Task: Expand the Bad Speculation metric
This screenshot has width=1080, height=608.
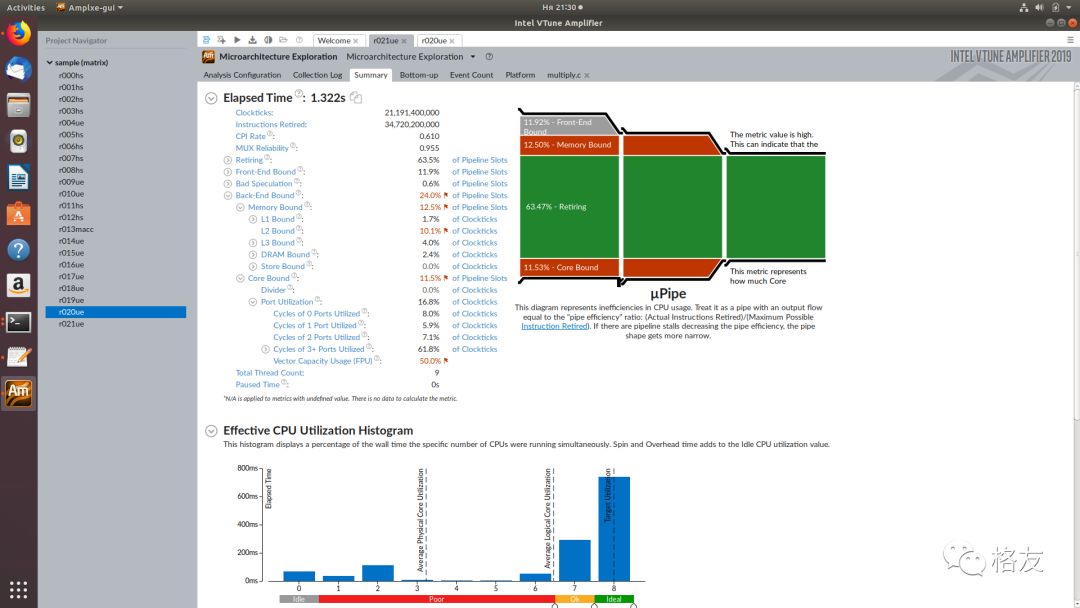Action: pos(227,184)
